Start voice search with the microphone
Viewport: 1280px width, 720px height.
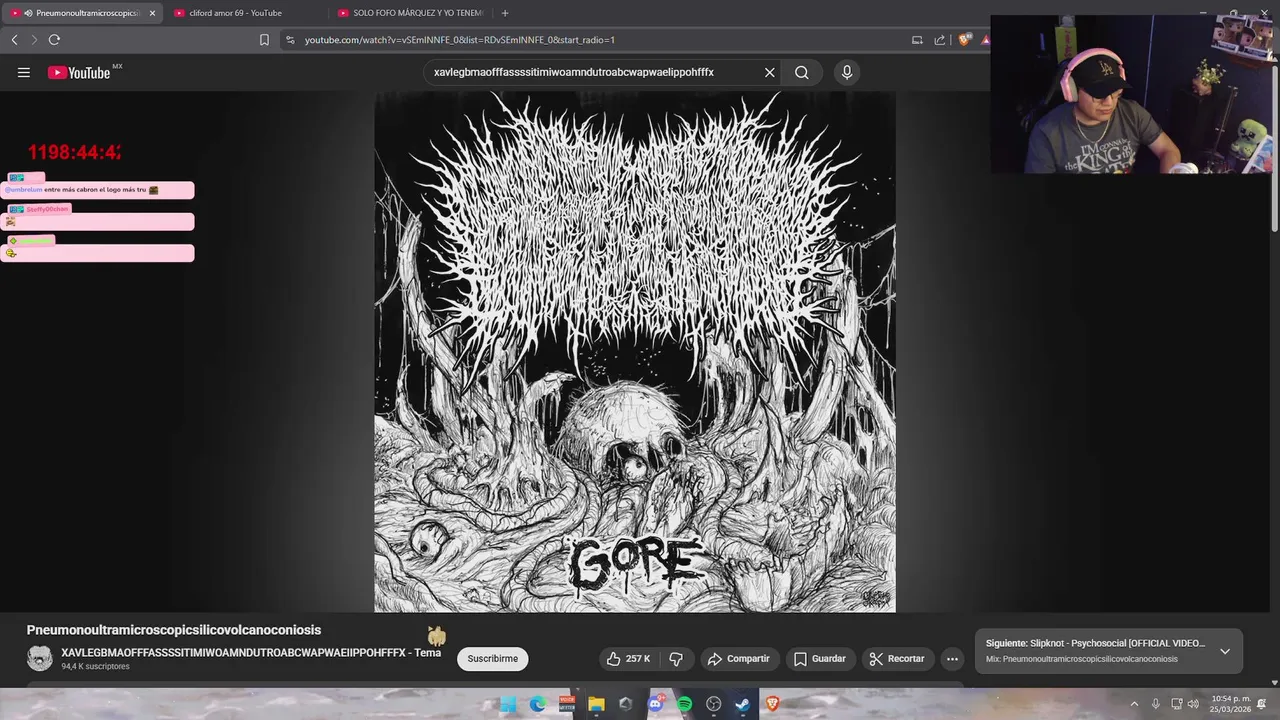[x=847, y=72]
